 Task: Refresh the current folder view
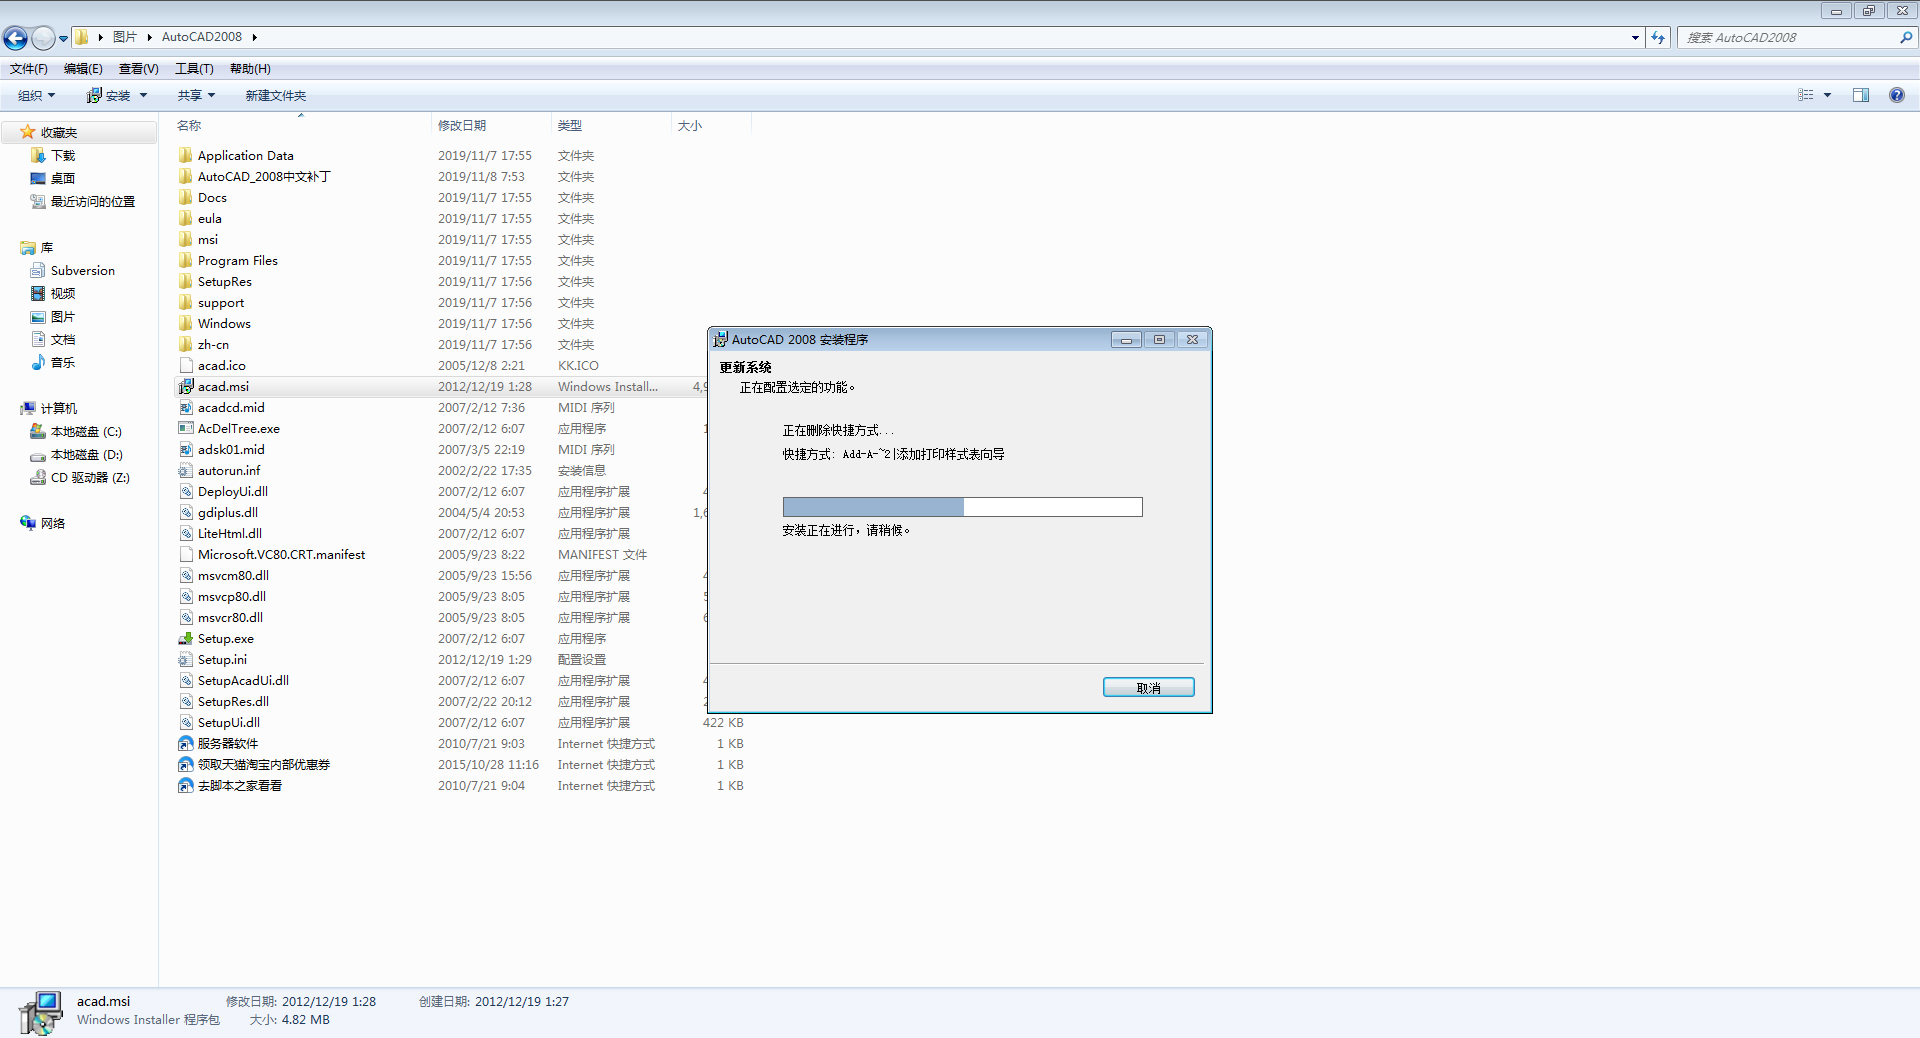[x=1658, y=37]
